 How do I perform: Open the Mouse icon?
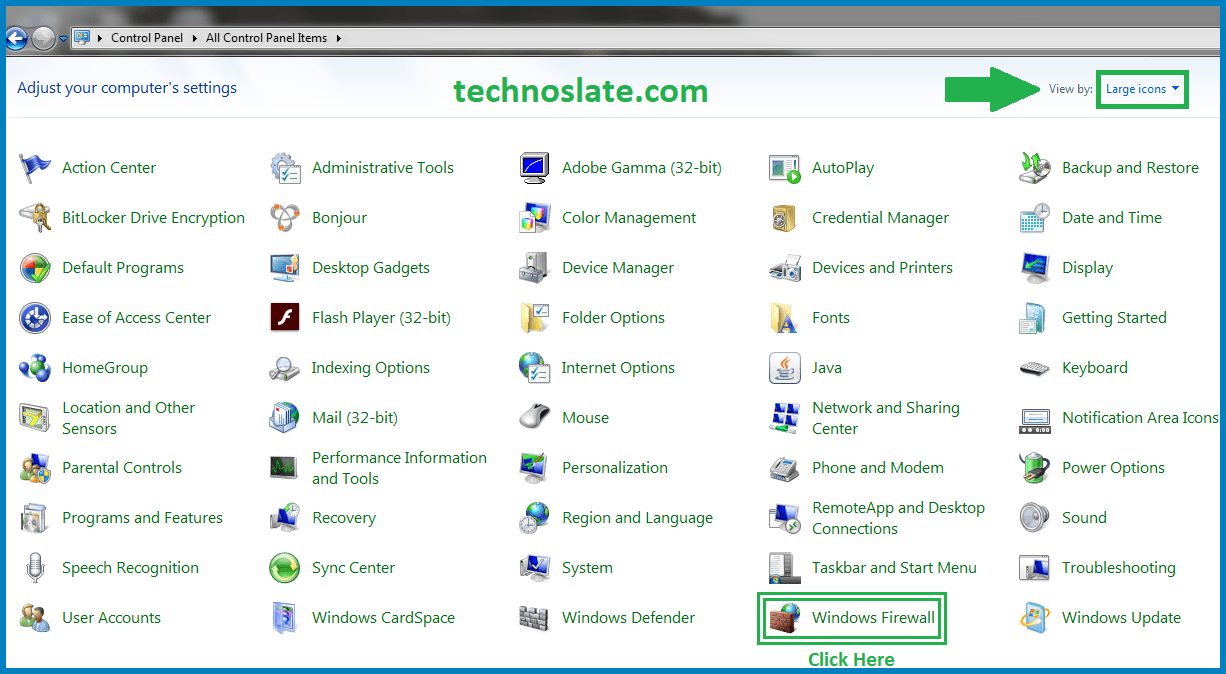pos(535,418)
